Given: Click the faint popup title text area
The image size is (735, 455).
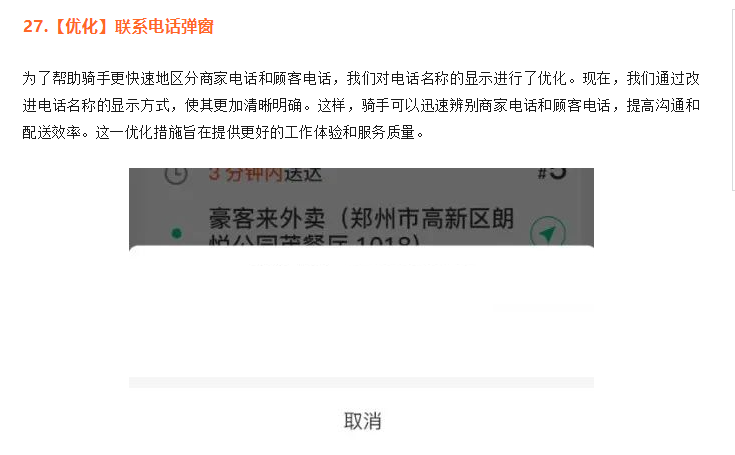Looking at the screenshot, I should click(x=361, y=265).
